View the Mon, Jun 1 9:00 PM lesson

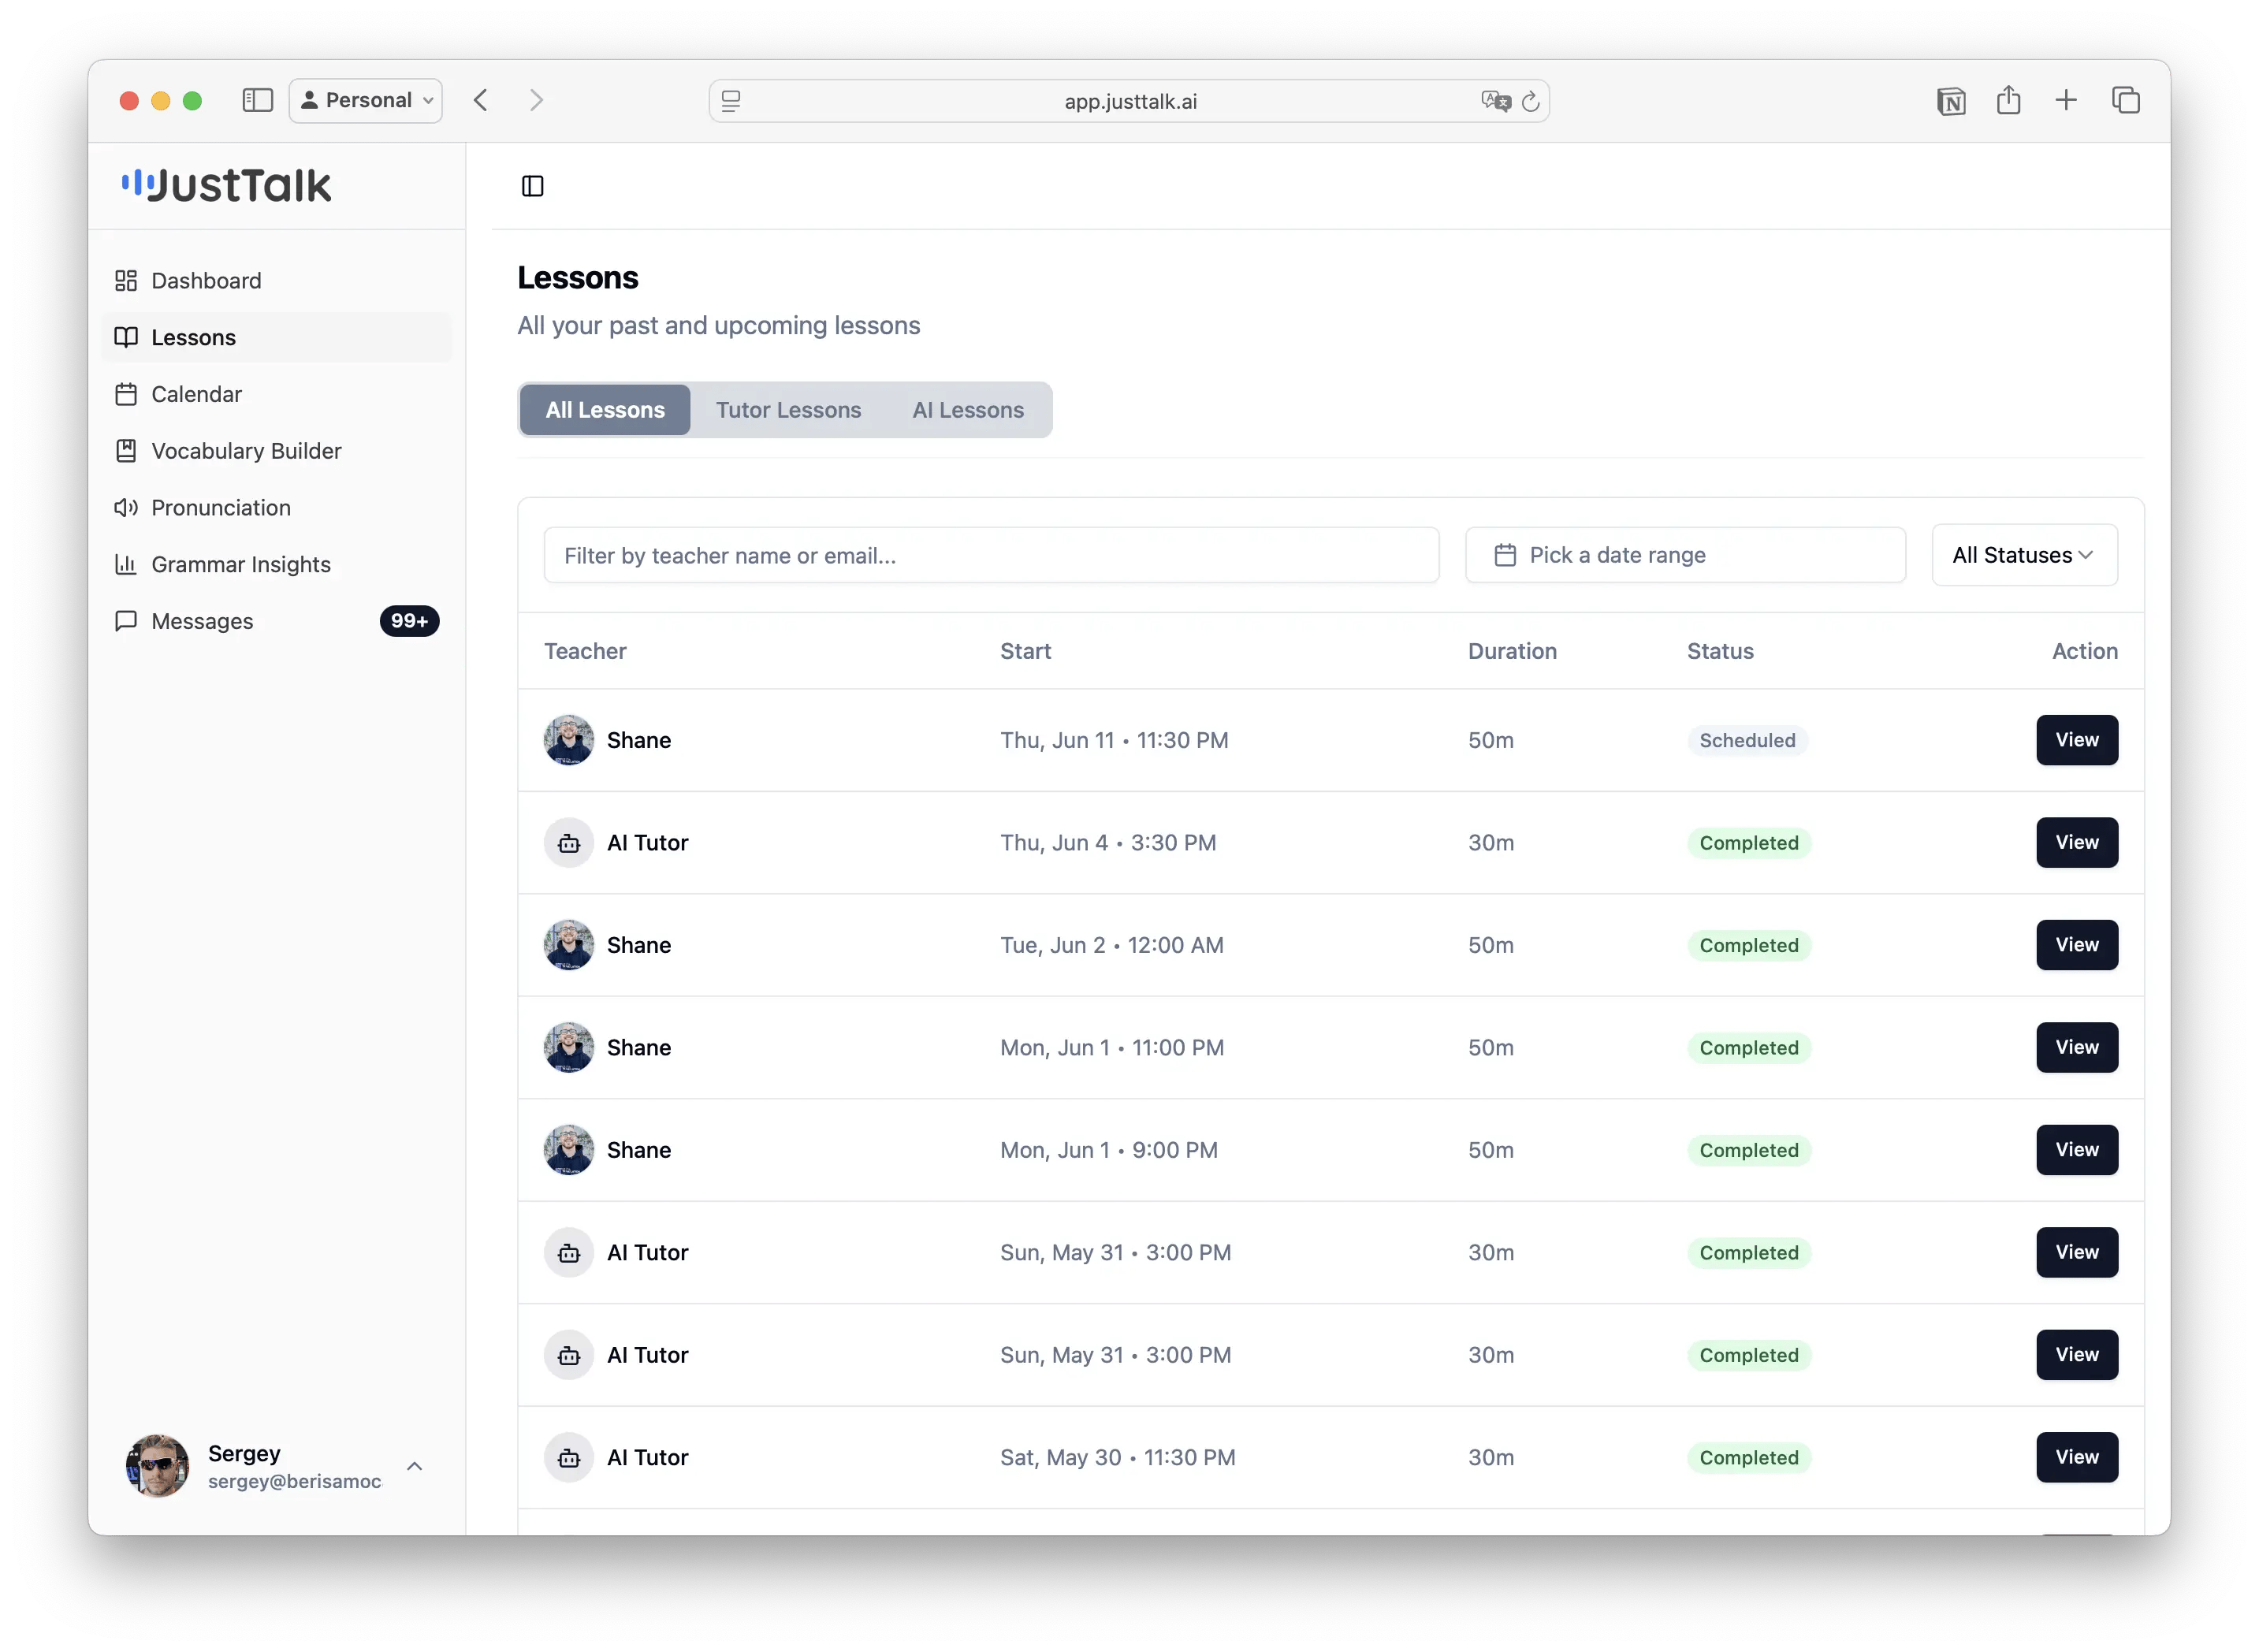[x=2077, y=1150]
